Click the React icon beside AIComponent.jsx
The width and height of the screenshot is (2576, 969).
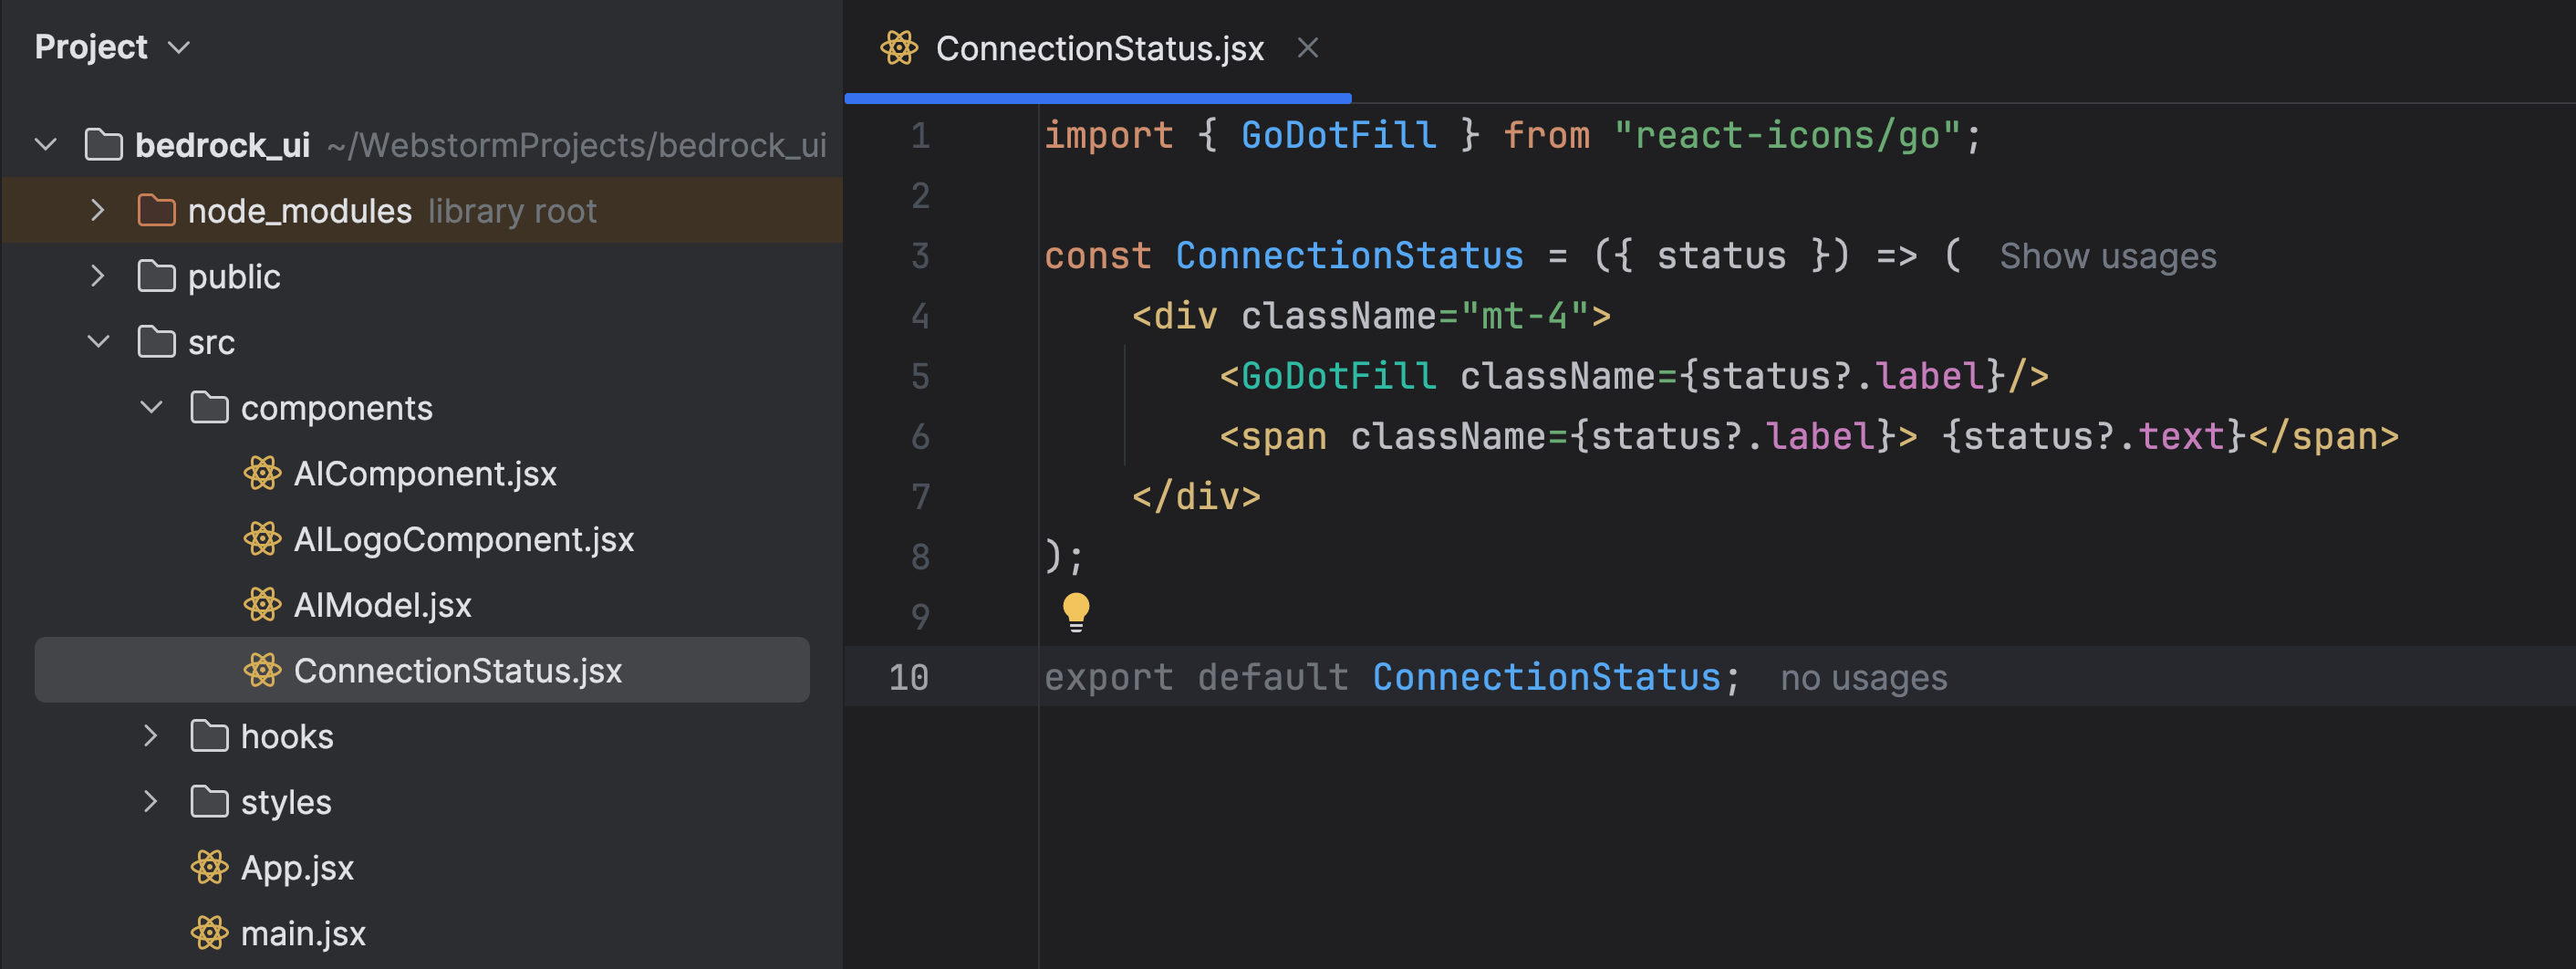point(262,473)
